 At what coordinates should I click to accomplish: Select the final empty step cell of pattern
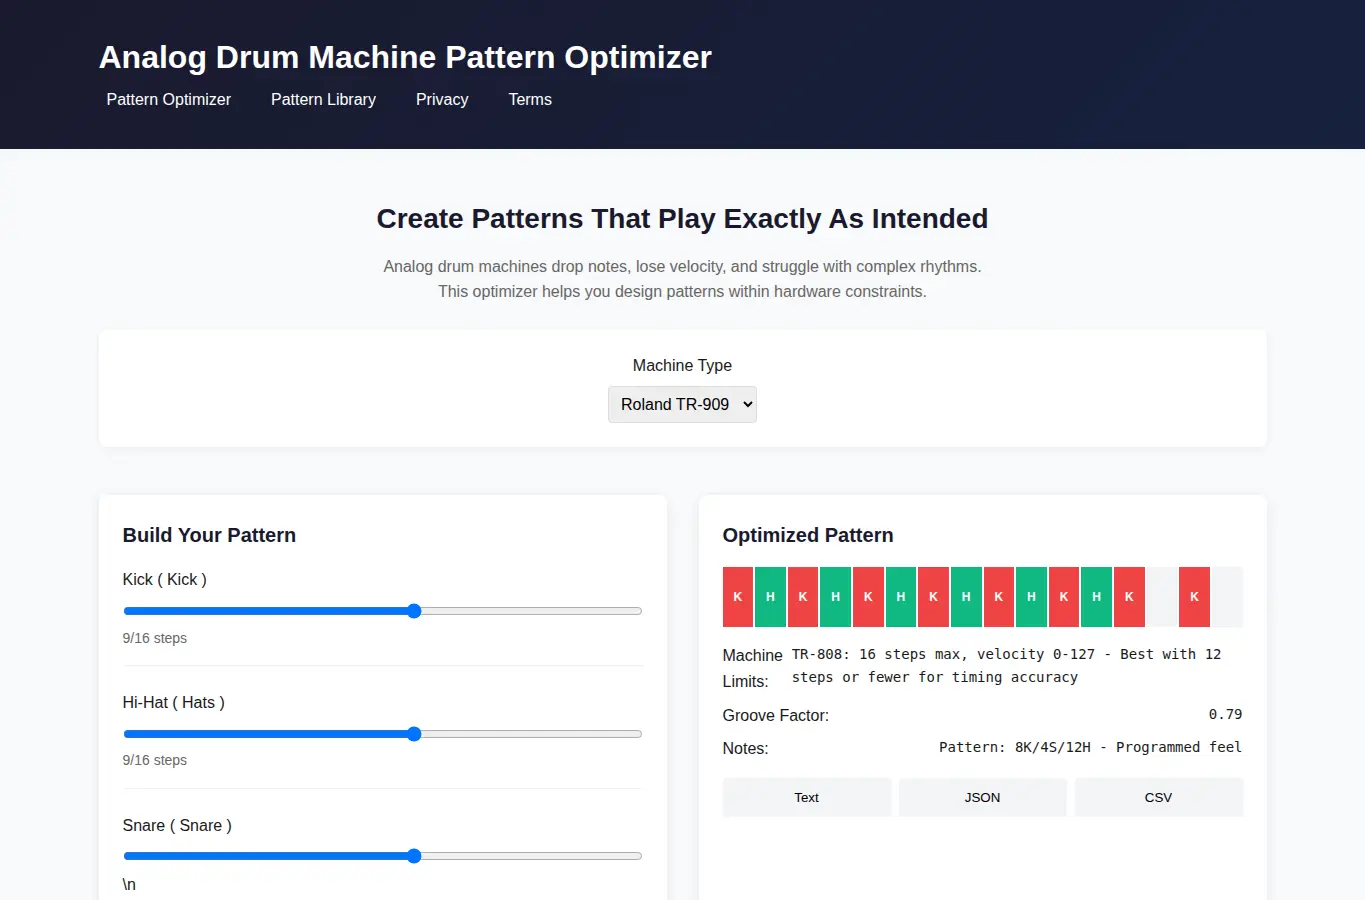pos(1227,597)
